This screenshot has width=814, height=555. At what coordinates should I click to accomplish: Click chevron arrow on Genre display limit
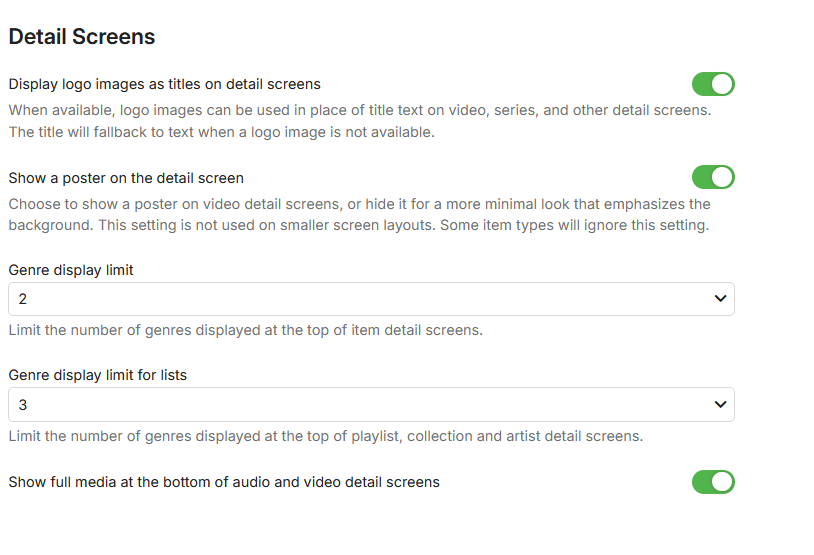(720, 299)
